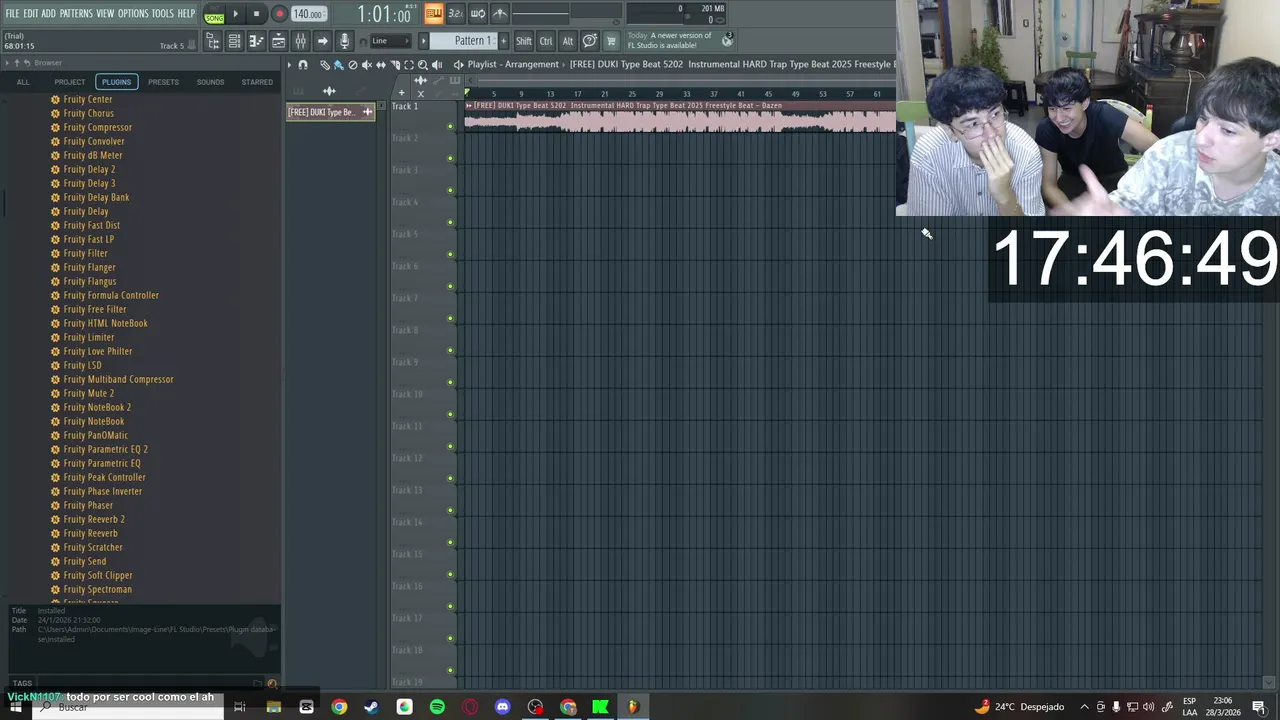Select the playlist Draw pencil tool
This screenshot has width=1280, height=720.
point(324,65)
